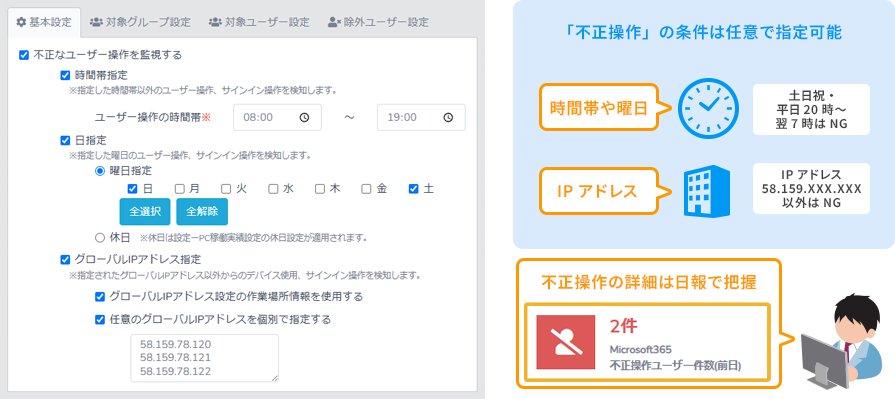Select the 休日 radio button
The width and height of the screenshot is (895, 399).
tap(100, 237)
